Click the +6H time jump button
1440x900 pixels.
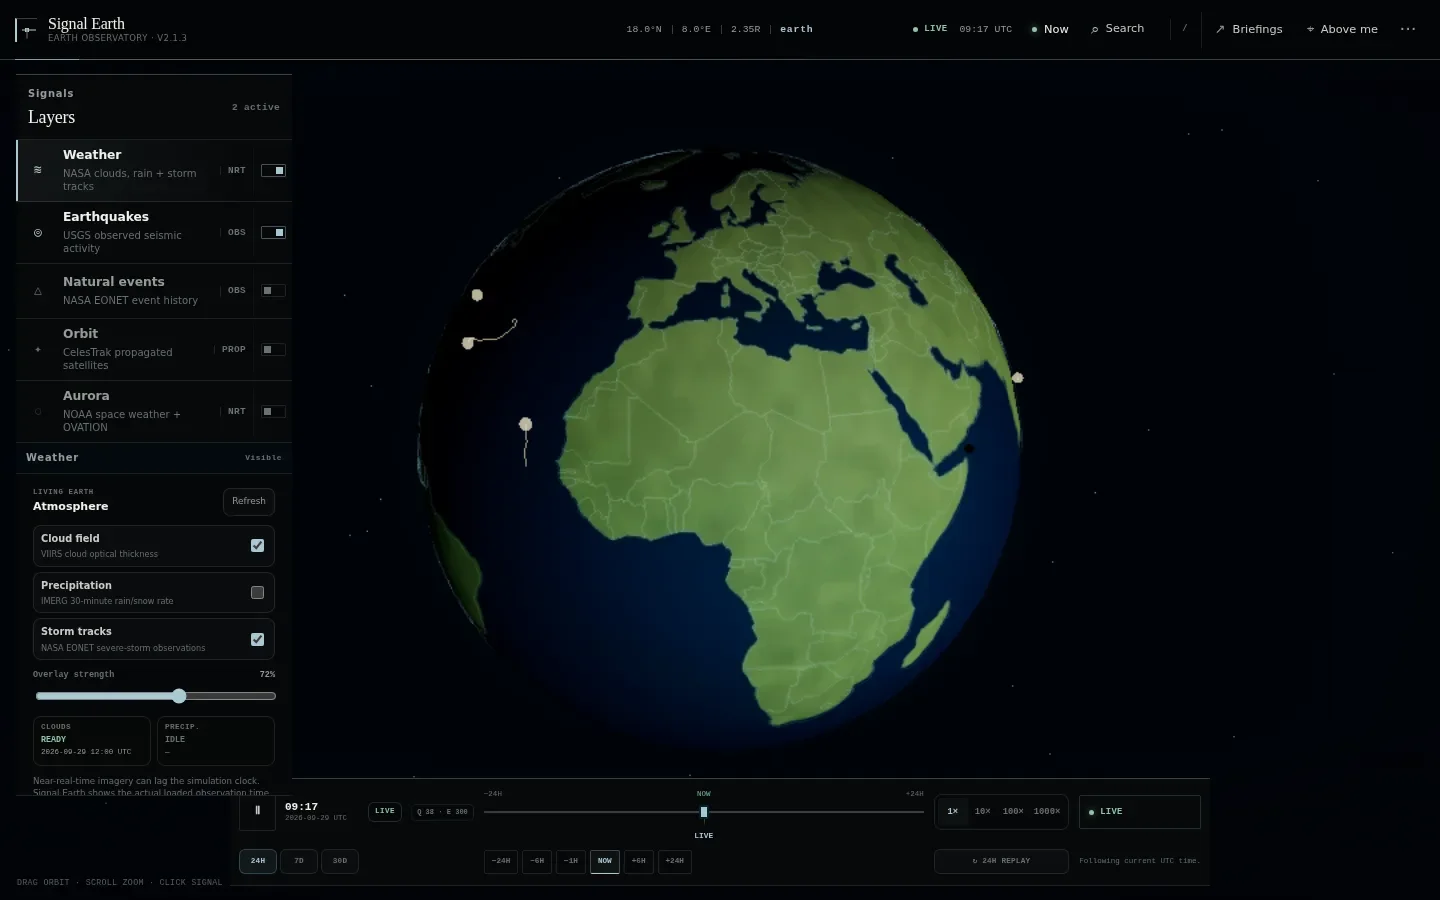click(639, 861)
